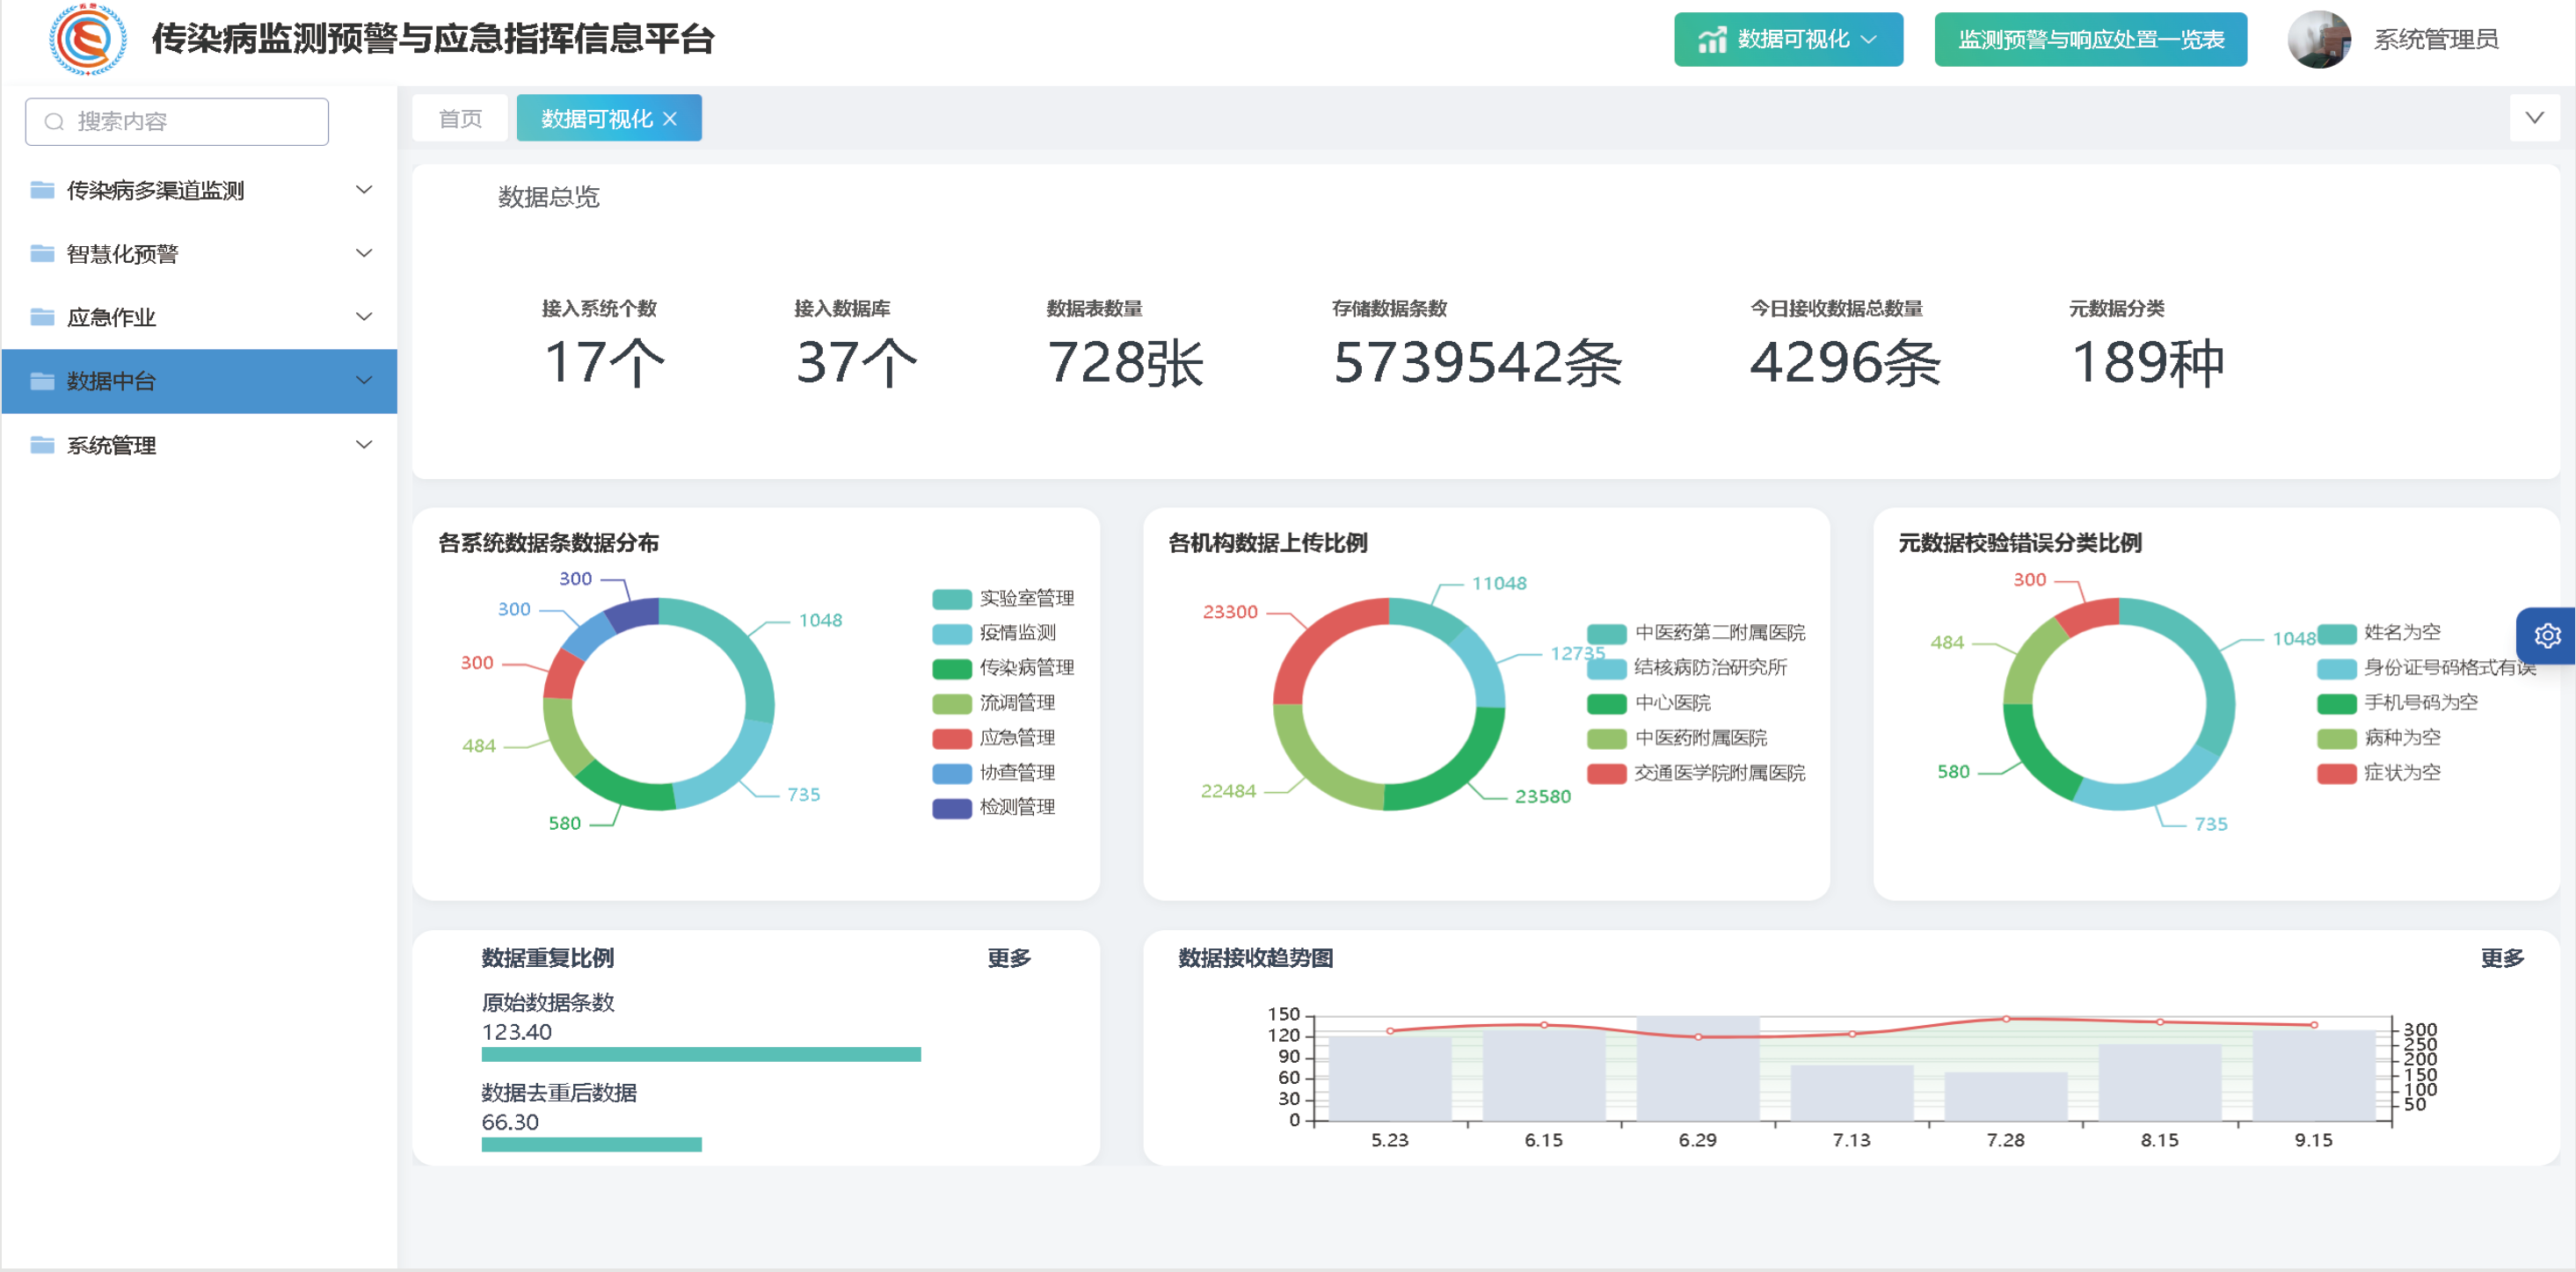Toggle 身份证号码格式有误 legend item
2576x1272 pixels.
click(x=2426, y=668)
